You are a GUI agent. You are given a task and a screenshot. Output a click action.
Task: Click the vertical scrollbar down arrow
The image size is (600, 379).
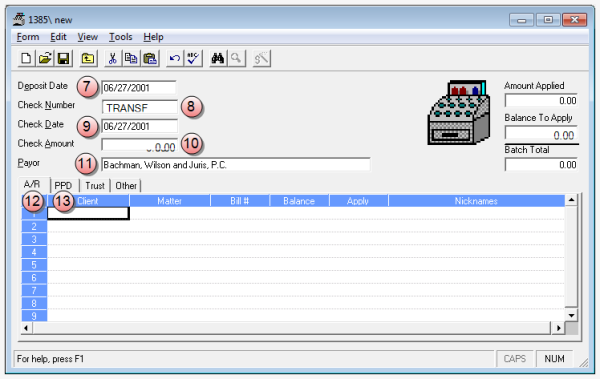(x=571, y=315)
